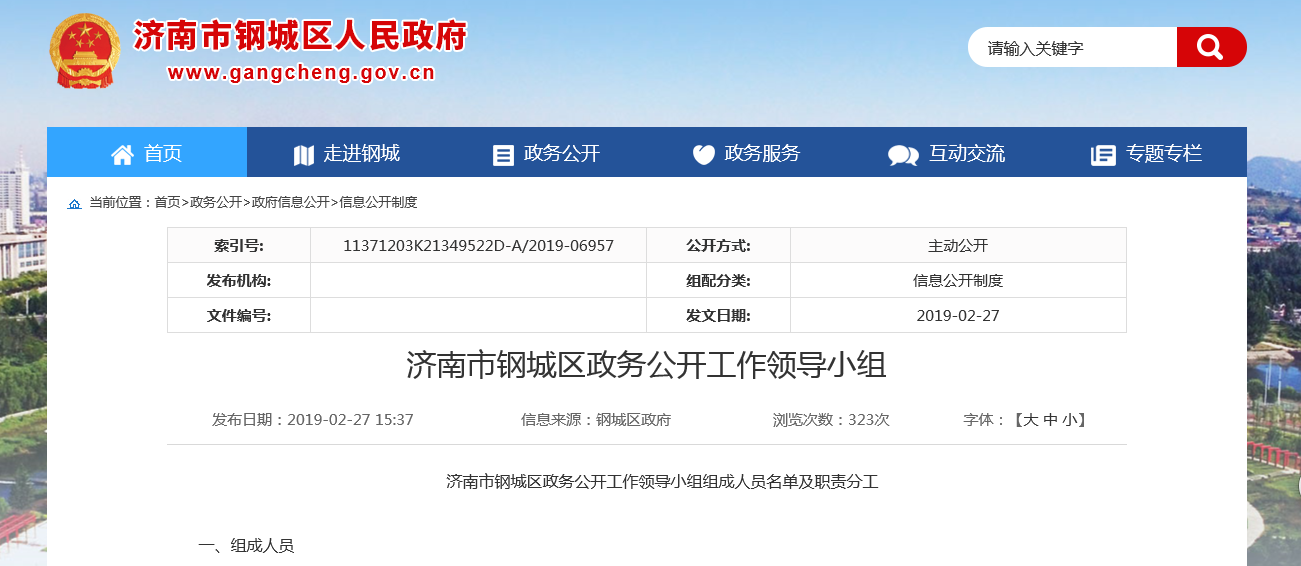1301x566 pixels.
Task: Click the 2019-02-27 发文日期 cell
Action: pos(958,315)
